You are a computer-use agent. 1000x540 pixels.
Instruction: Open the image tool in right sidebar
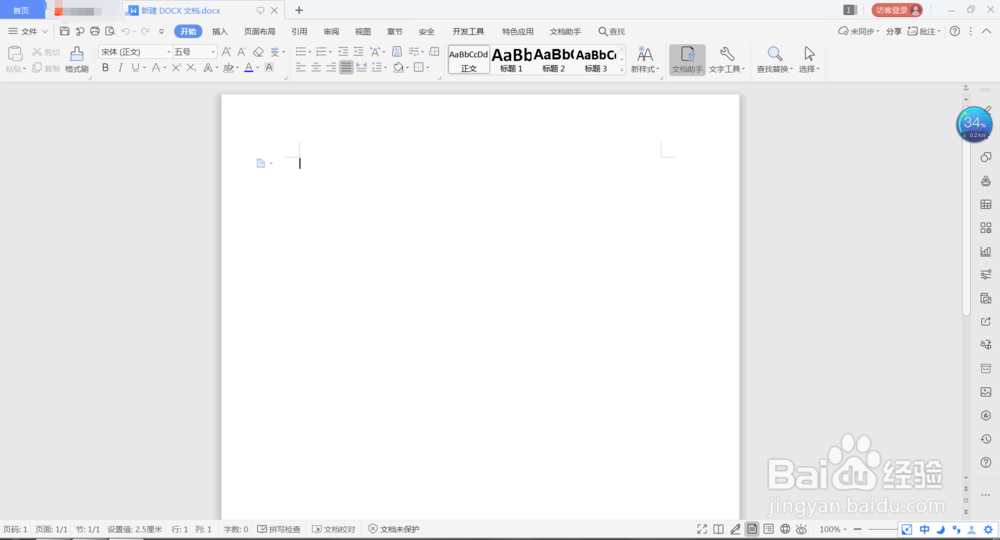[986, 392]
